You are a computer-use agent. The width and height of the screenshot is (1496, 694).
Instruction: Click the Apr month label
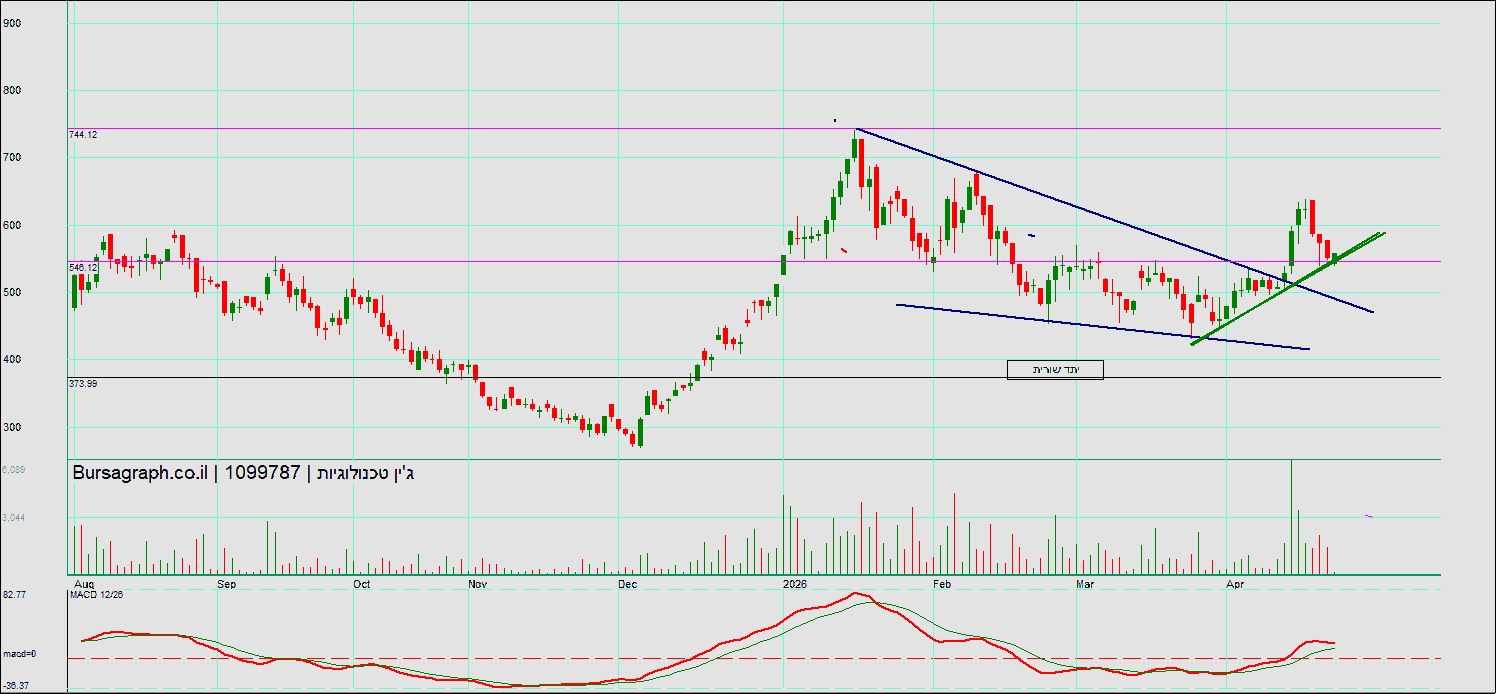point(1235,583)
